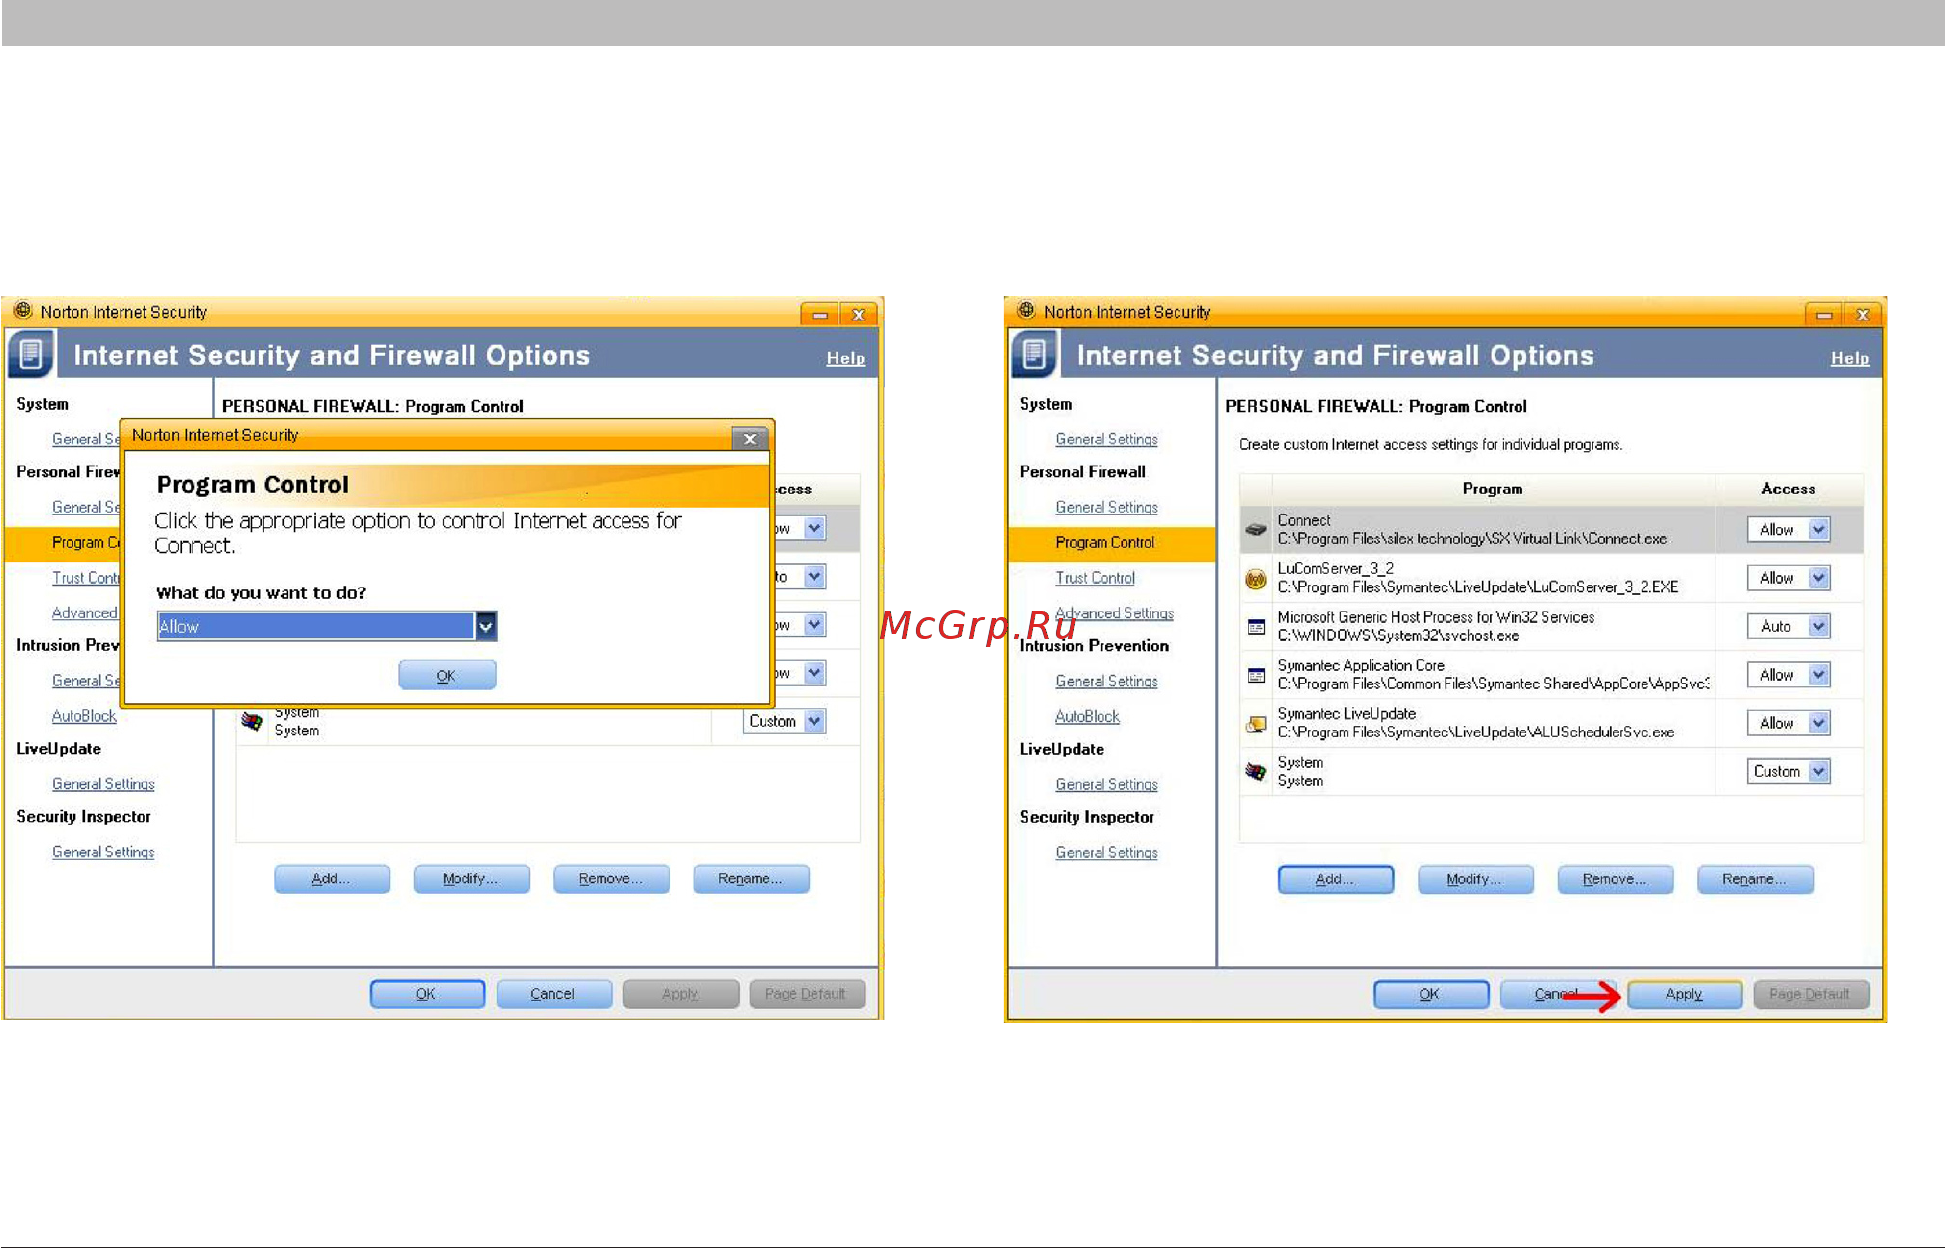Screen dimensions: 1945x1248
Task: Open General Settings under Intrusion Prevention, right window
Action: point(1106,681)
